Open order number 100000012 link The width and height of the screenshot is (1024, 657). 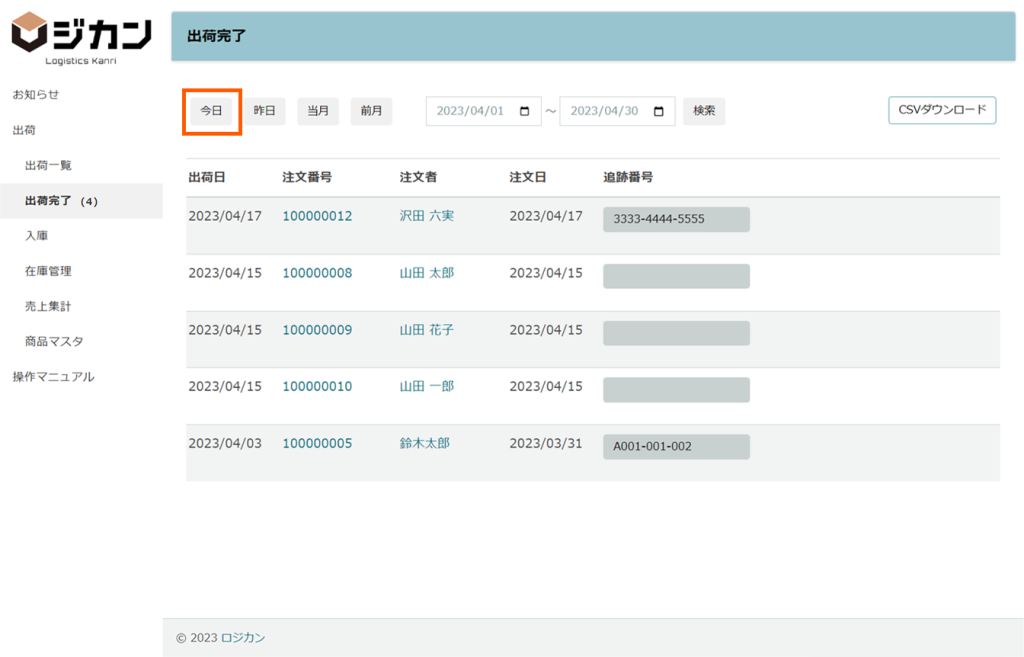tap(317, 216)
